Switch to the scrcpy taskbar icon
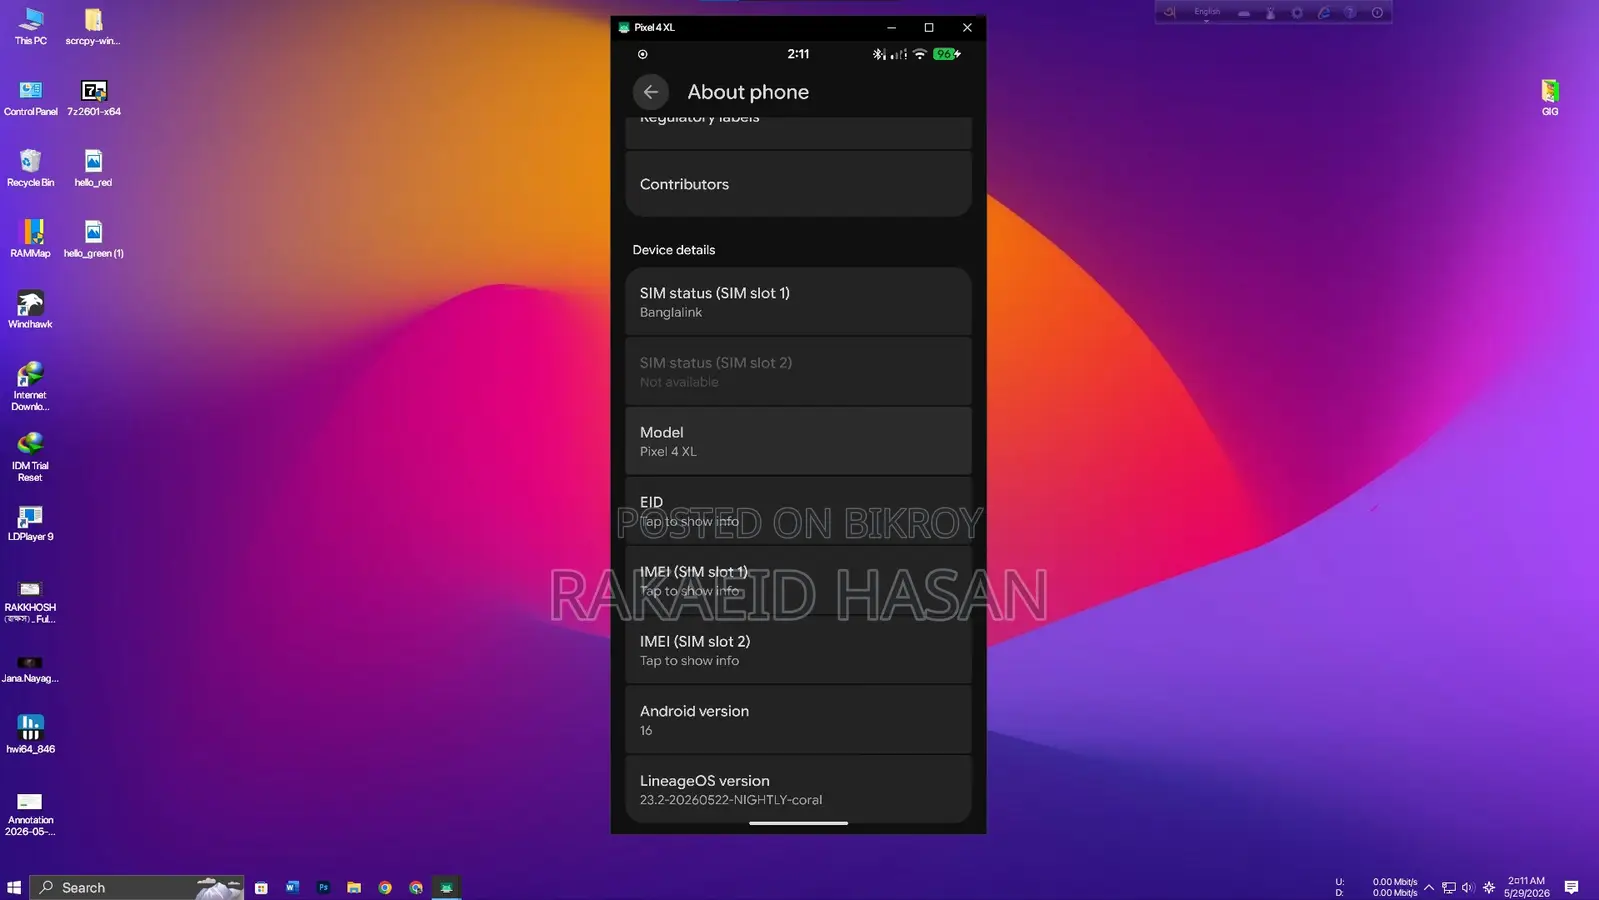The height and width of the screenshot is (900, 1599). (x=447, y=887)
